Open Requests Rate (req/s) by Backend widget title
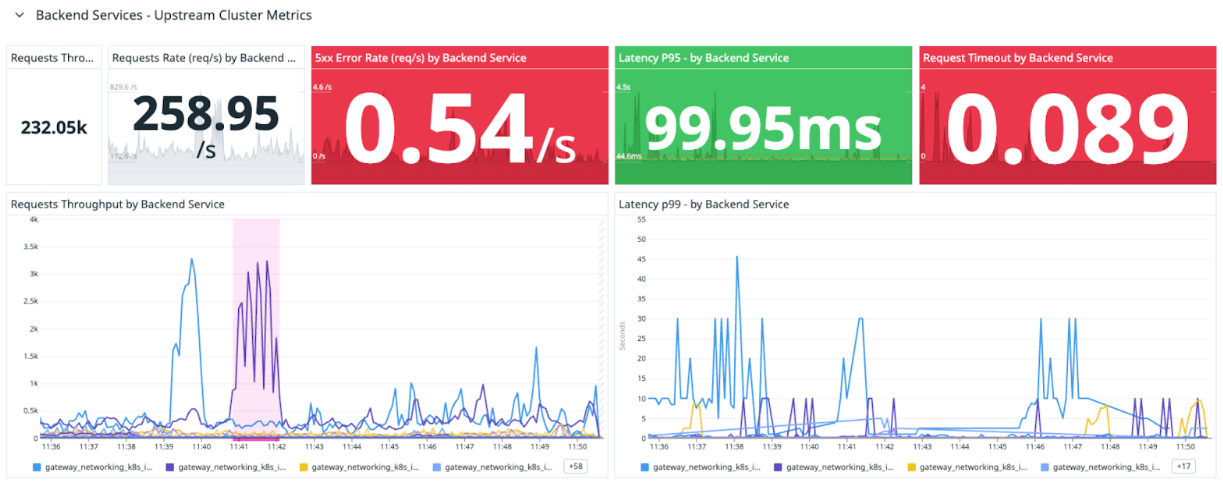Viewport: 1223px width, 490px height. coord(204,58)
